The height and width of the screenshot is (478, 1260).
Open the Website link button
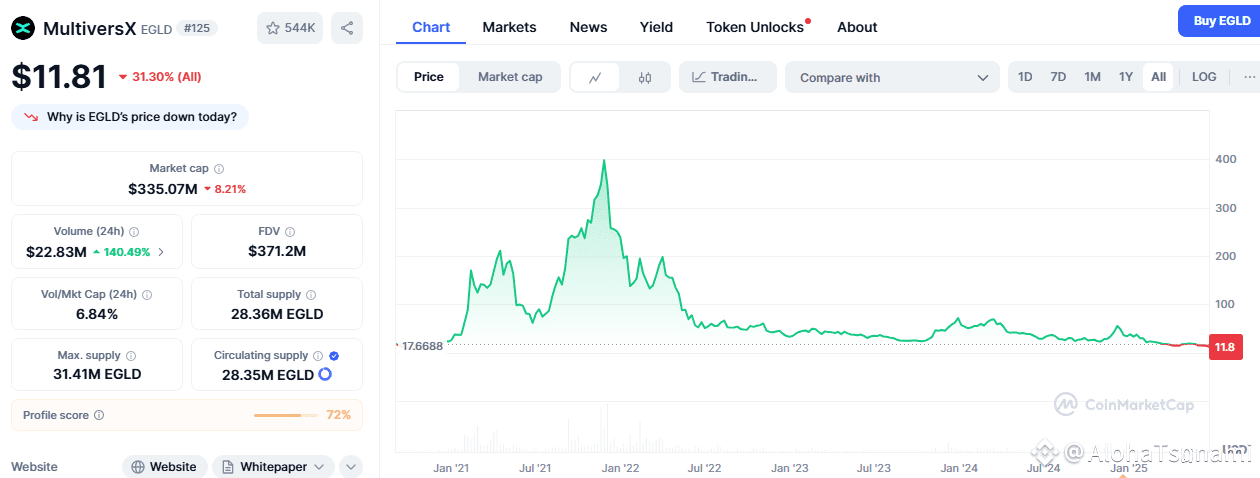click(165, 467)
